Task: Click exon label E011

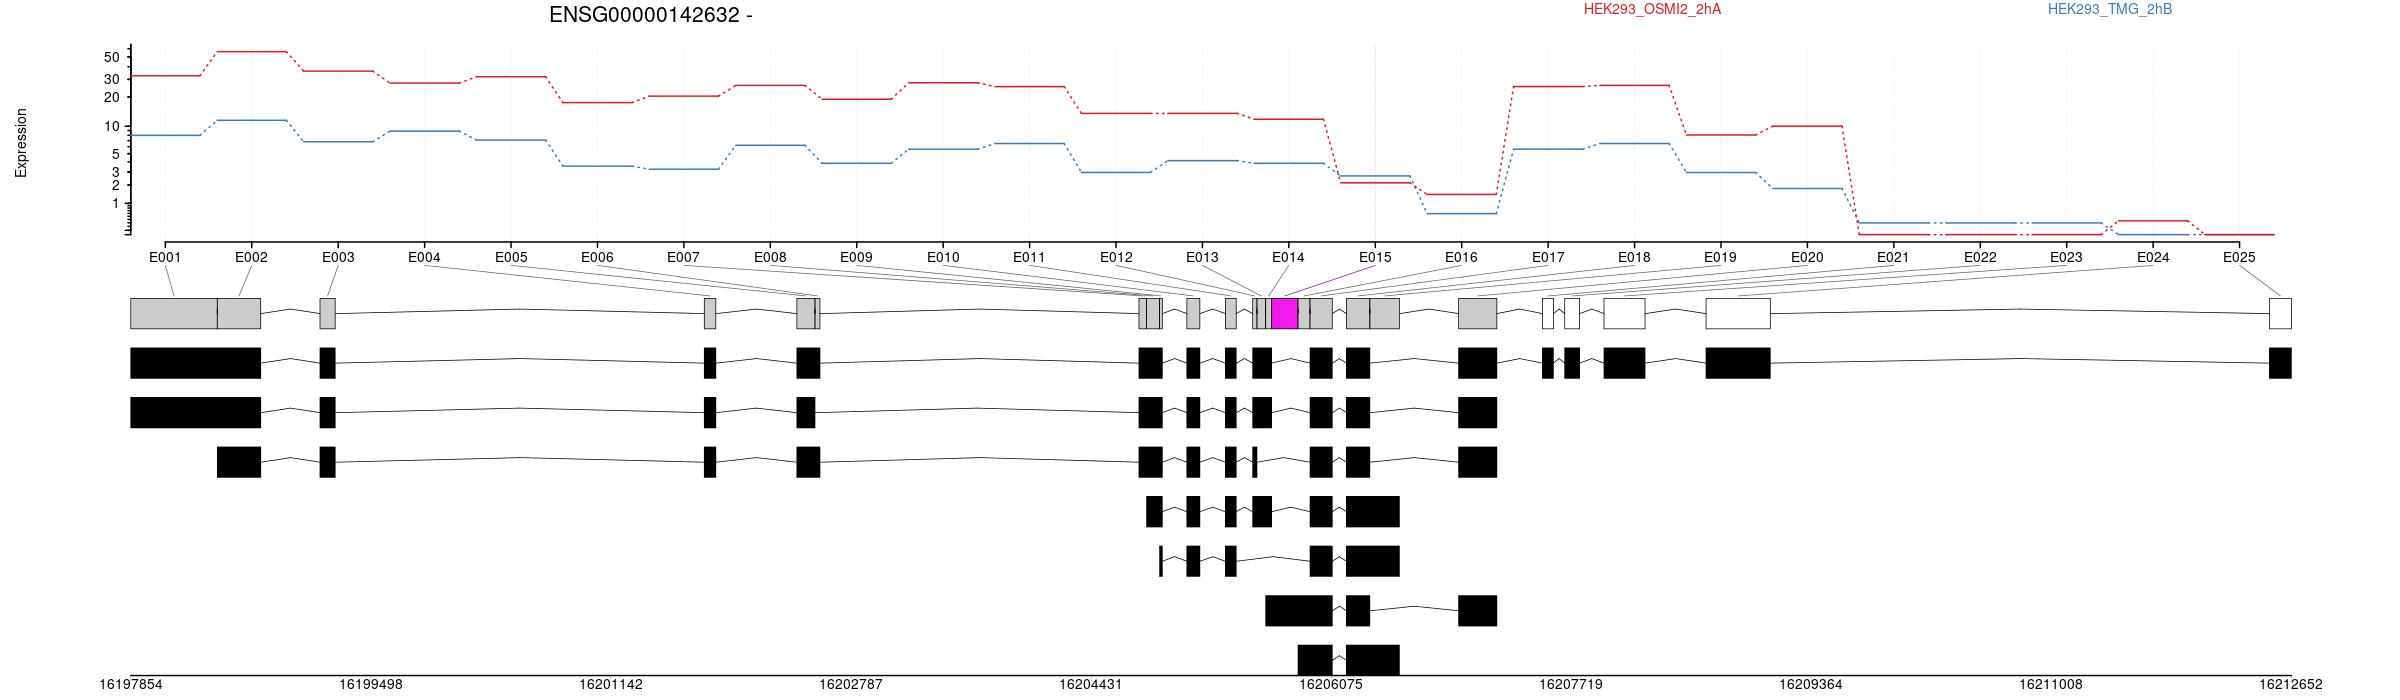Action: pos(1029,257)
